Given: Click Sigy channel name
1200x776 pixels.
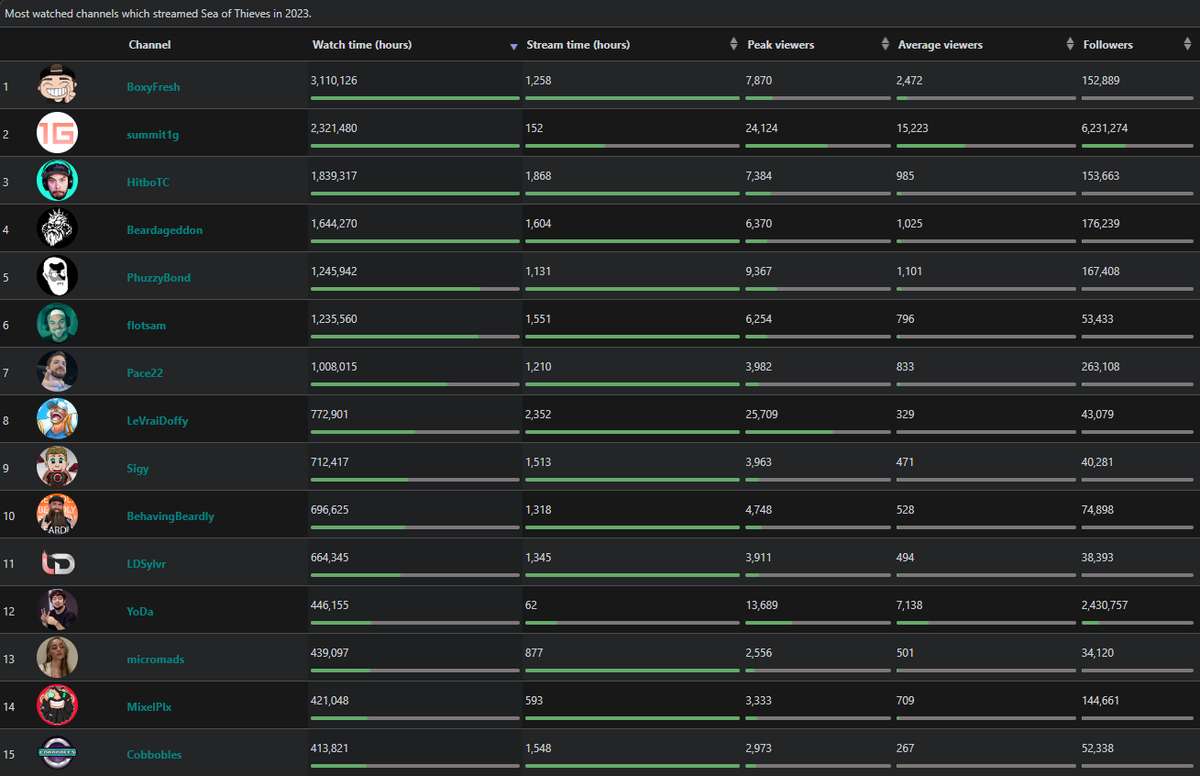Looking at the screenshot, I should tap(138, 469).
